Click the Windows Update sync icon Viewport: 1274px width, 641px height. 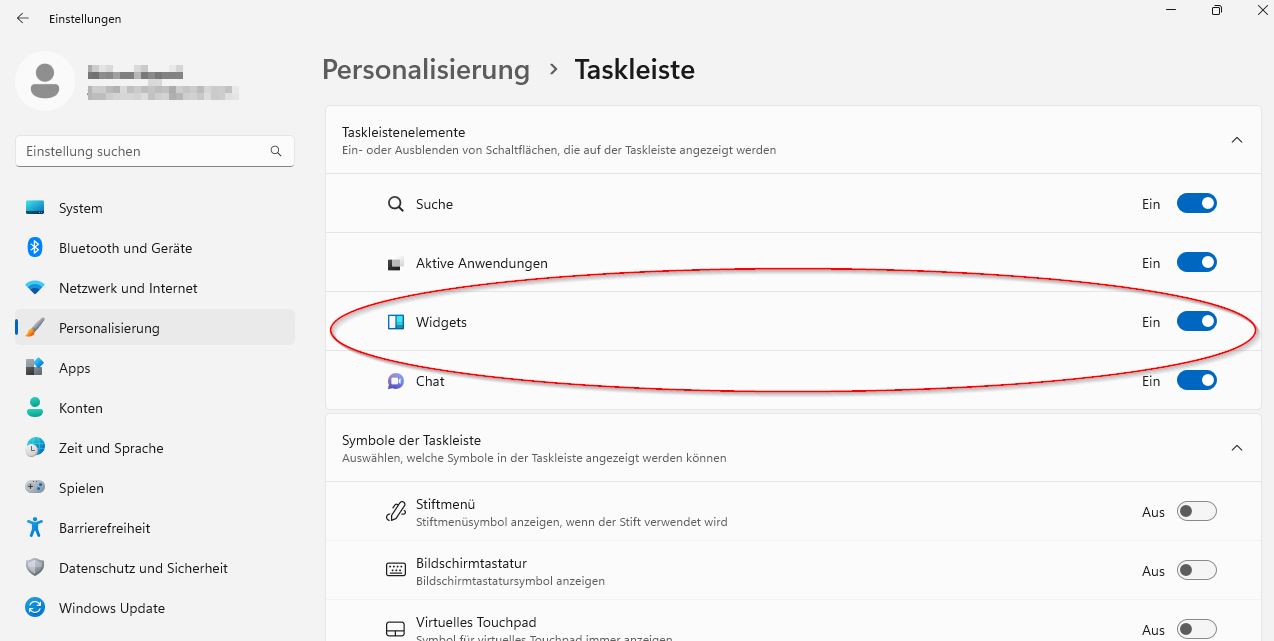[35, 608]
